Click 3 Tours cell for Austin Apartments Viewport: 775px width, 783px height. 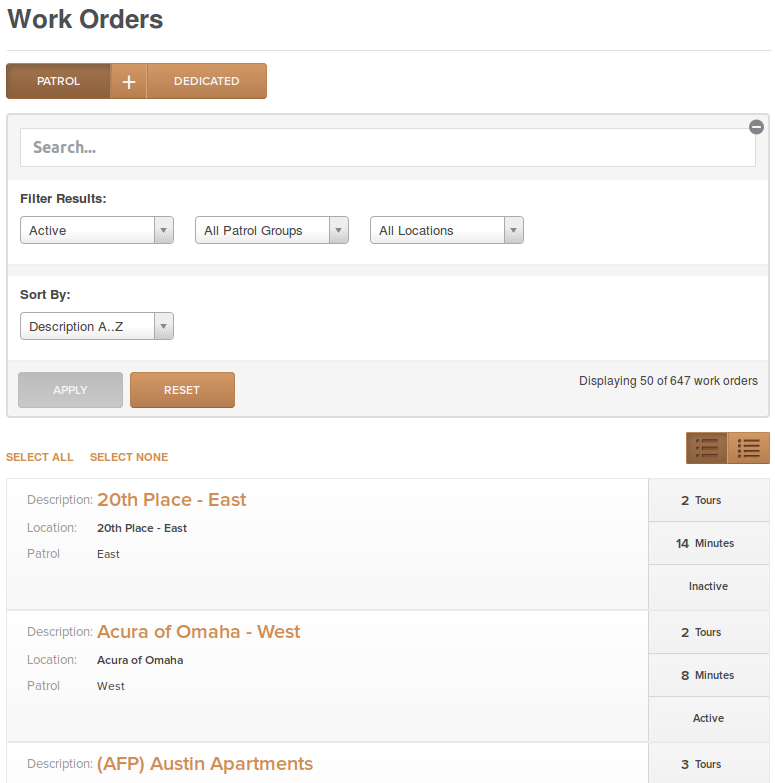click(x=709, y=764)
